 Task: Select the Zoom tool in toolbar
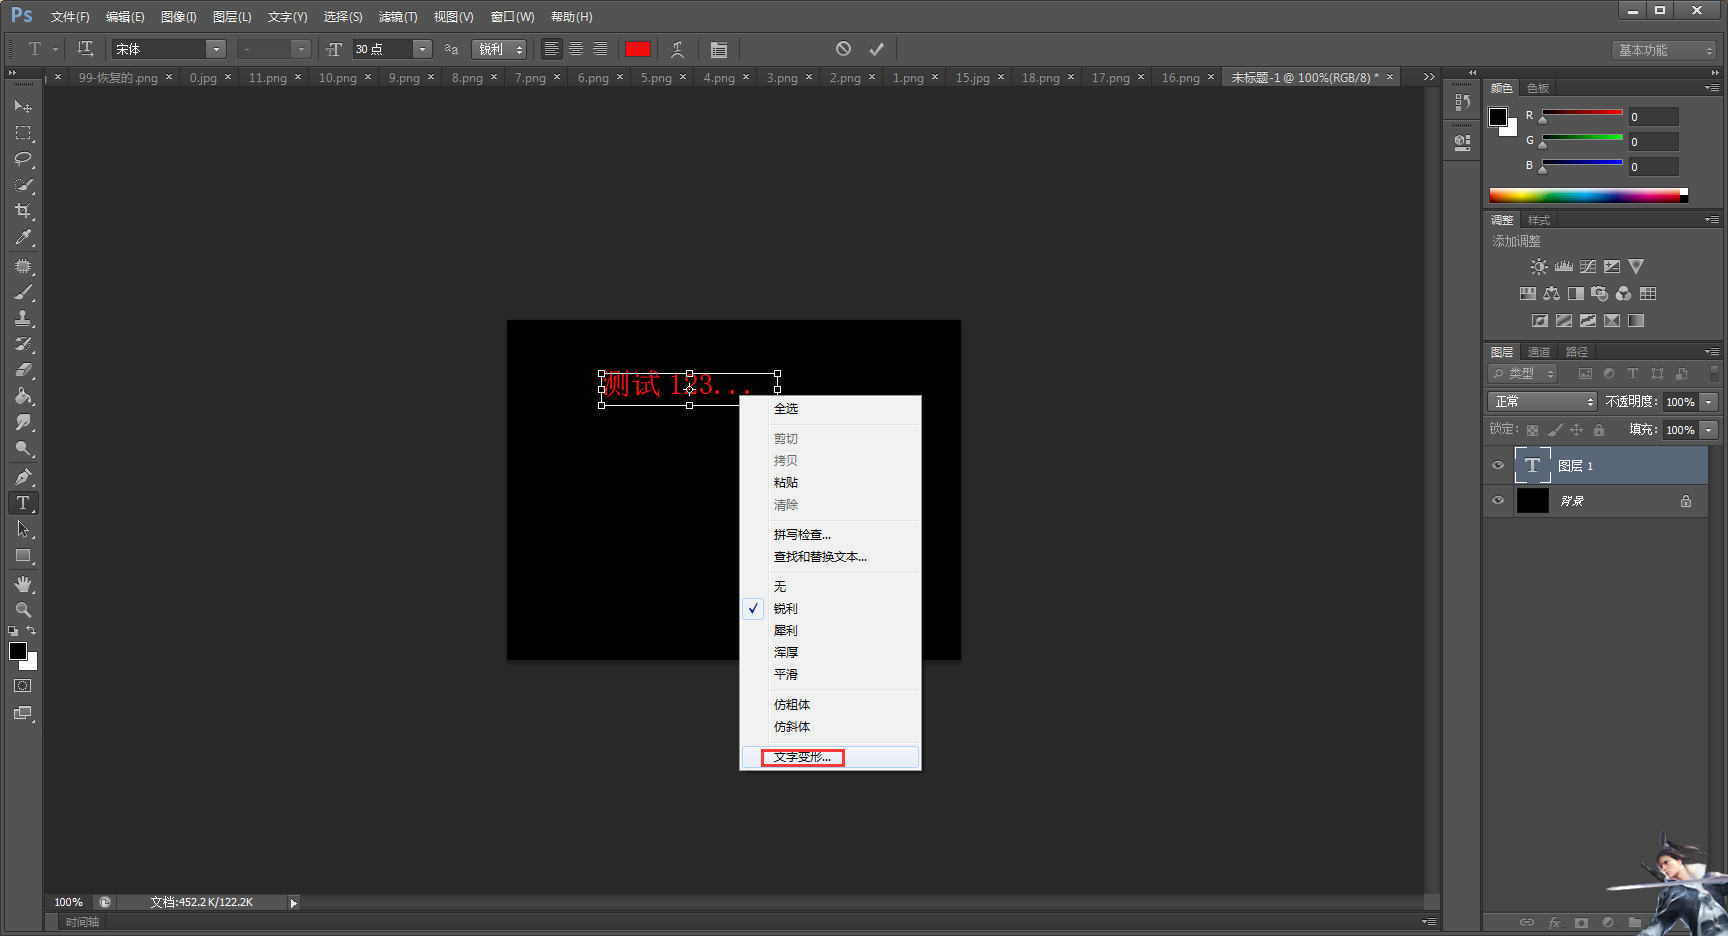click(x=23, y=610)
